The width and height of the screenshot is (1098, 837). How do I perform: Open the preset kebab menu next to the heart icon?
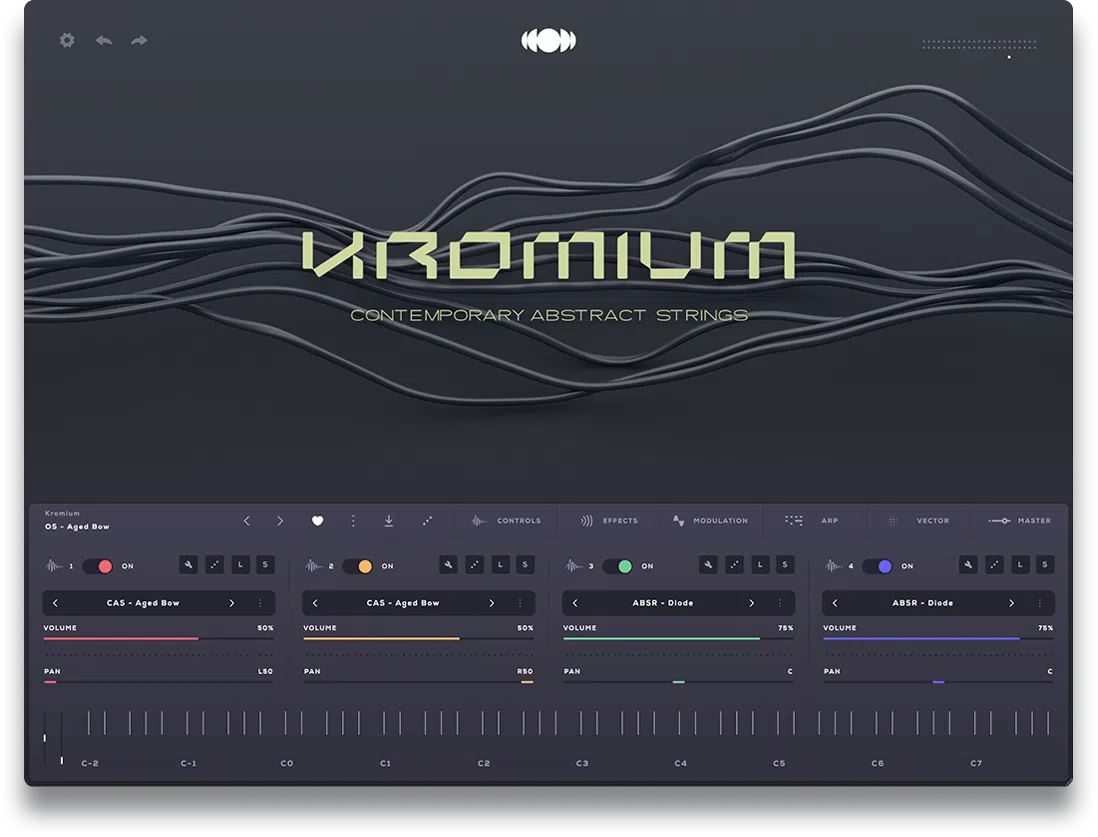click(352, 520)
